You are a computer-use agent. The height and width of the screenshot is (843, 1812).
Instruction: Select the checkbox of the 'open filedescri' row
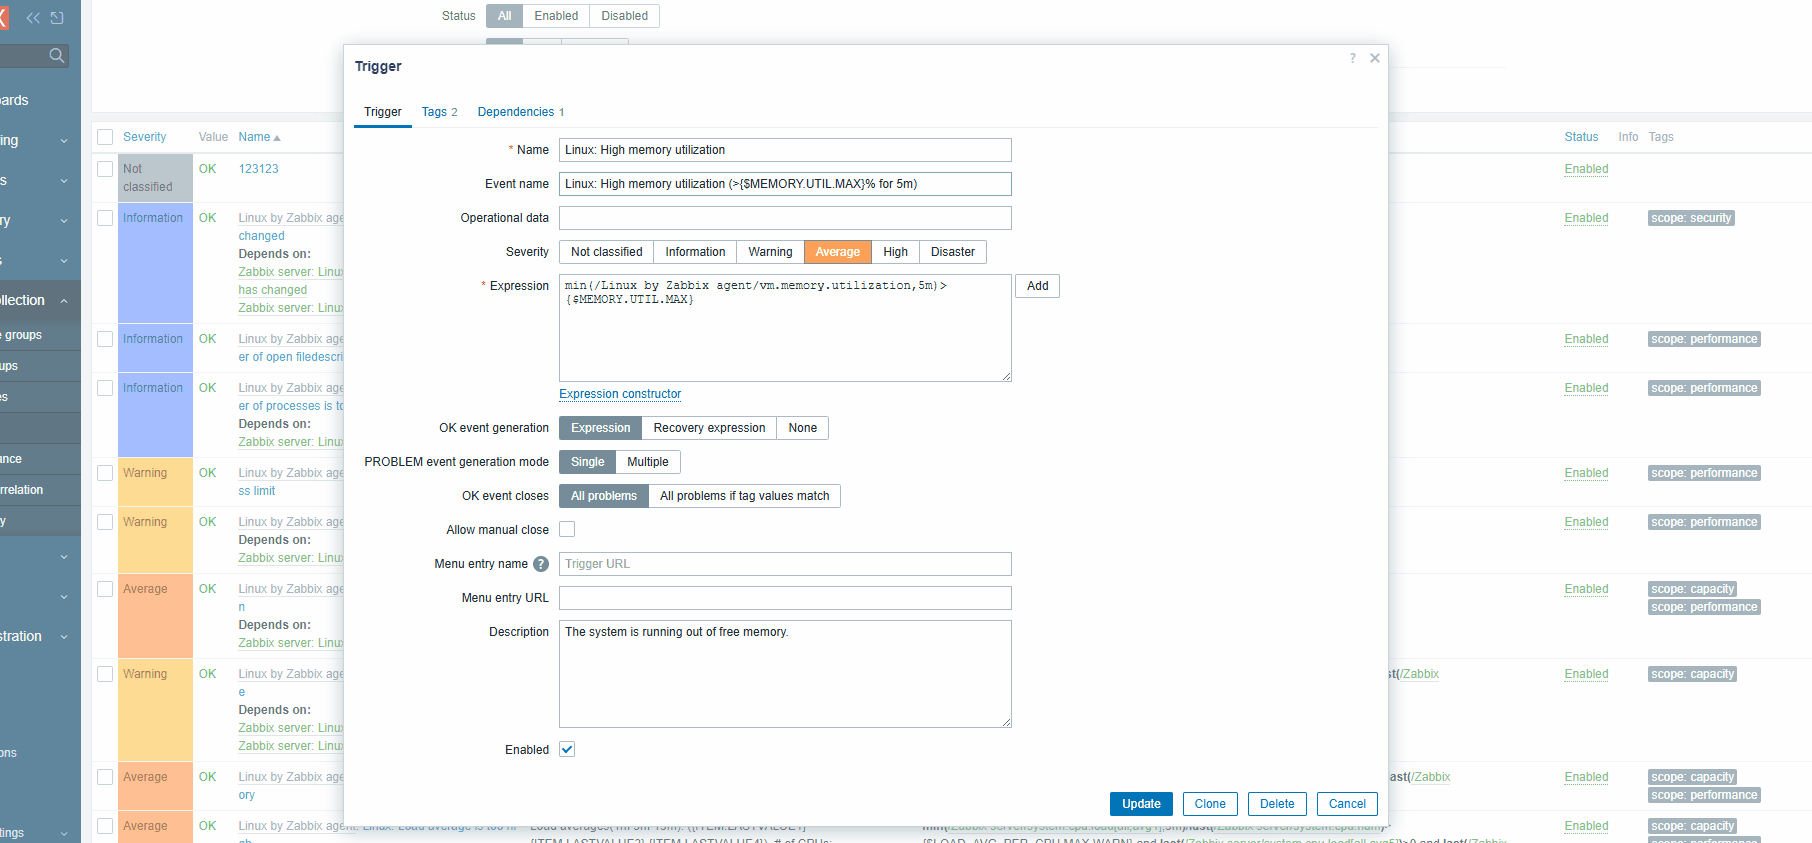pos(105,339)
